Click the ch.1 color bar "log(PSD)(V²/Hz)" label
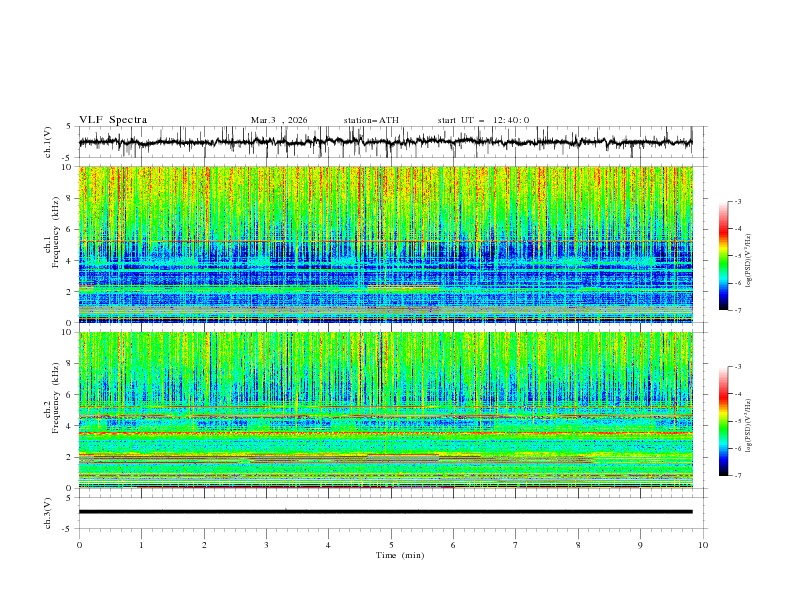This screenshot has height=612, width=792. pyautogui.click(x=748, y=261)
